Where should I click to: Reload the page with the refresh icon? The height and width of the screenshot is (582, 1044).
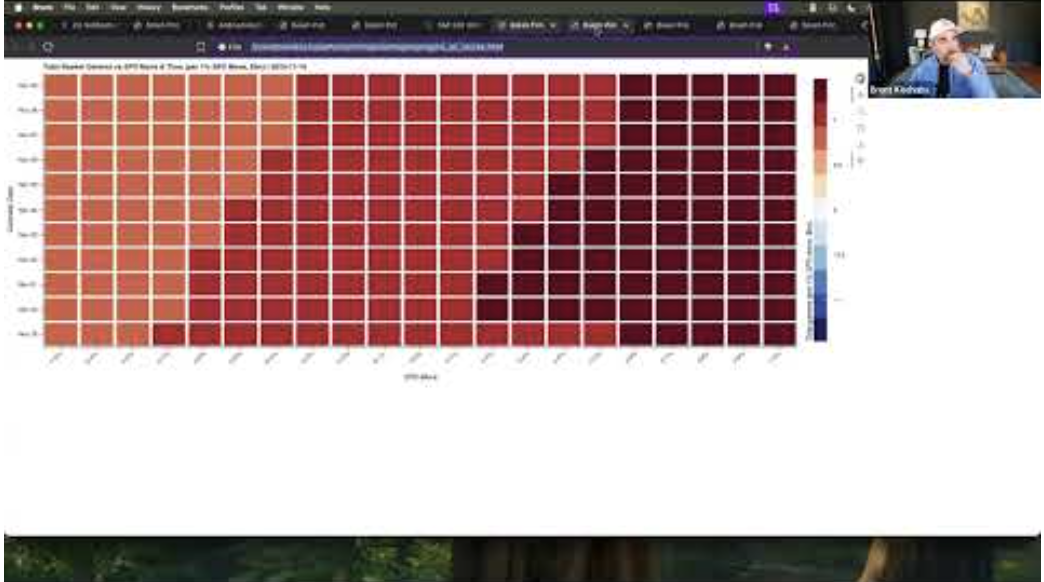point(48,46)
